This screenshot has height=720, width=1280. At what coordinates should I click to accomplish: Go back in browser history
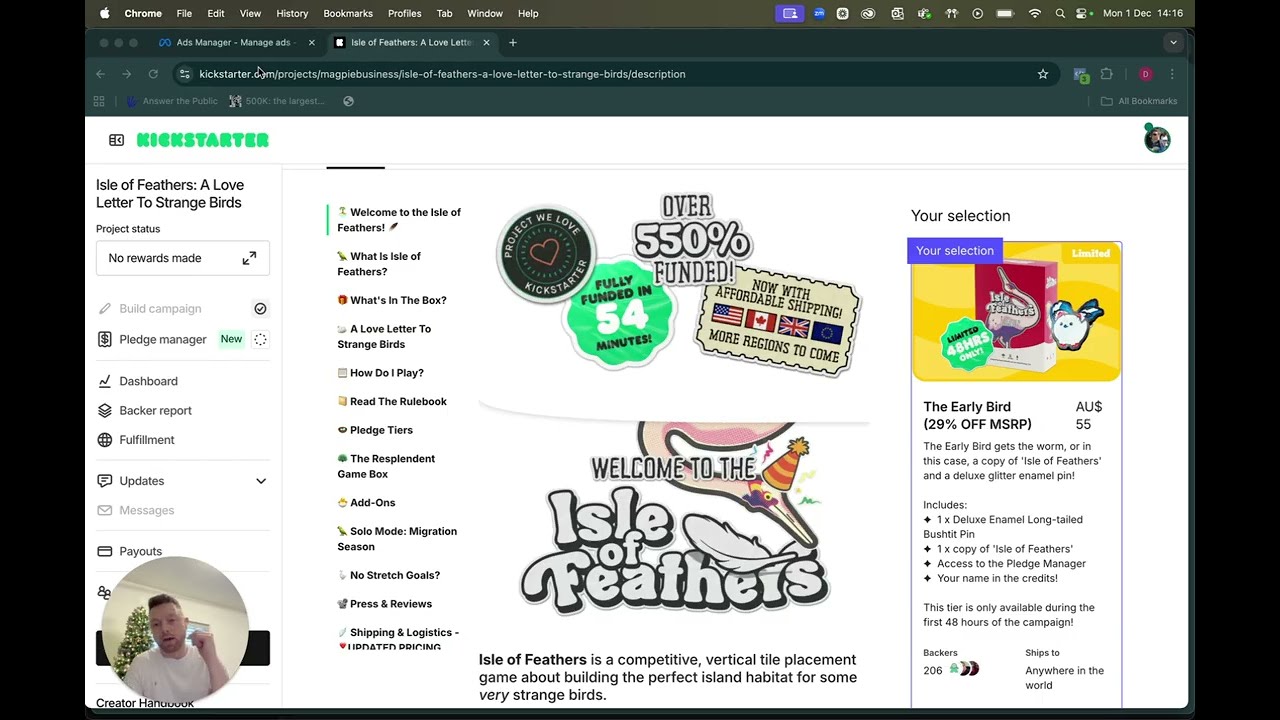point(100,74)
